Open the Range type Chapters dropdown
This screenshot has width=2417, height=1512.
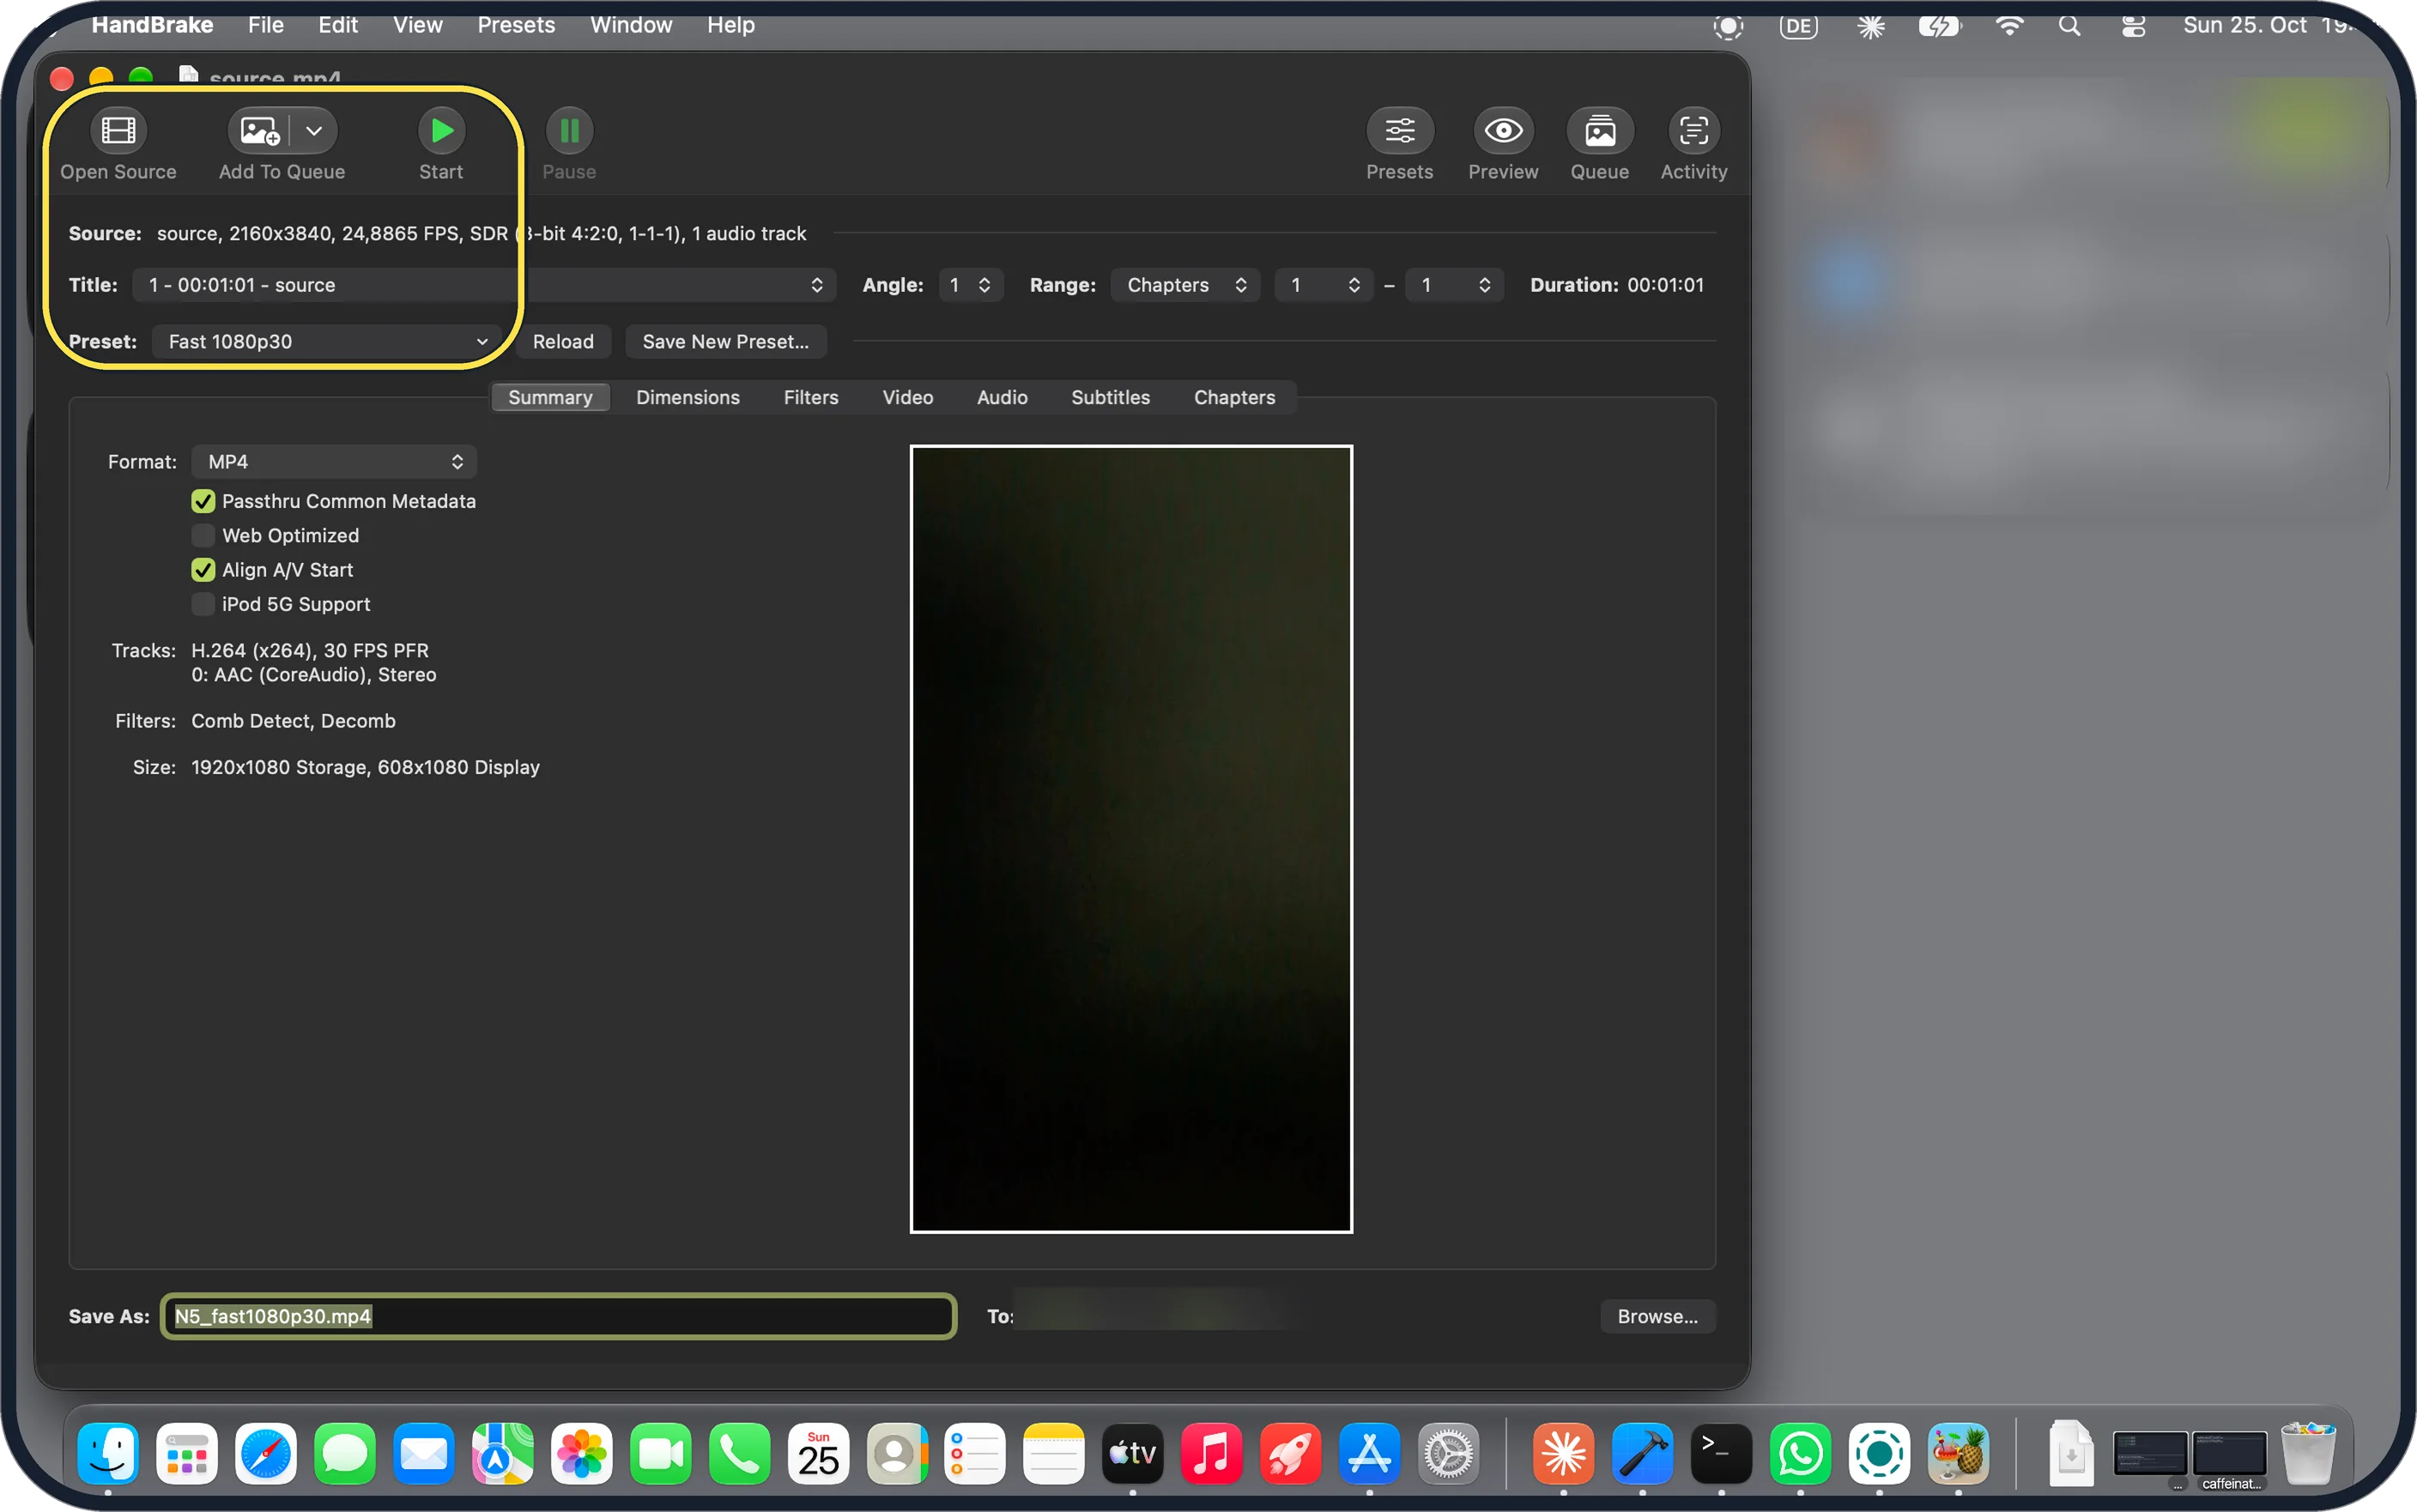(1185, 285)
